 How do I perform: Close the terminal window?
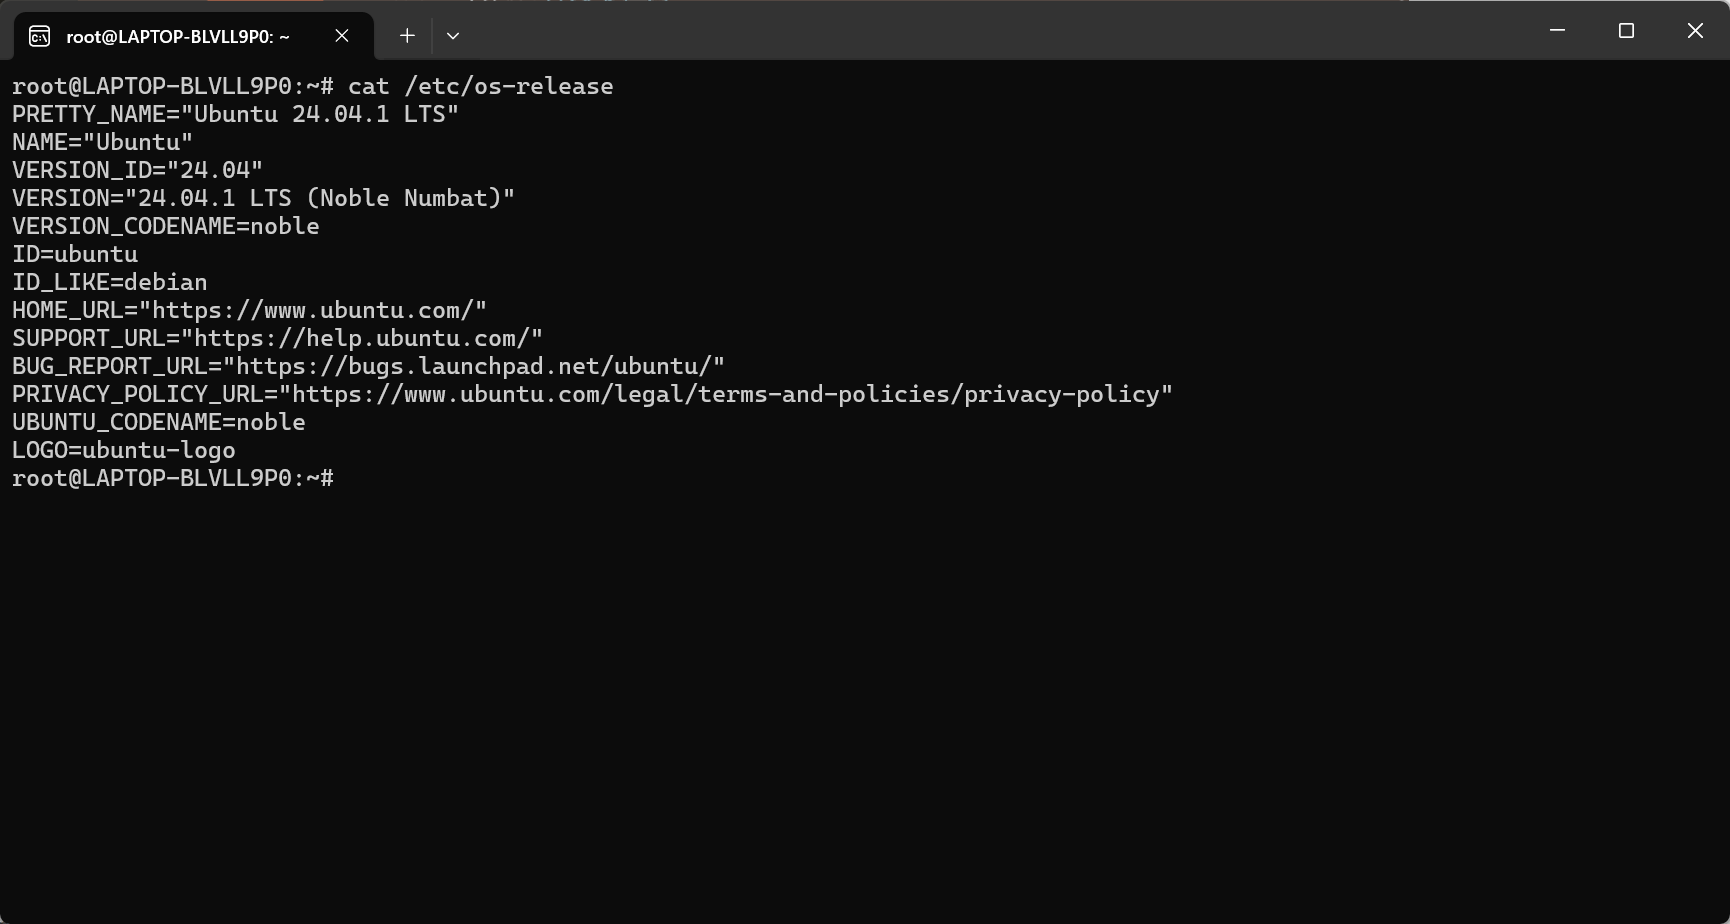pyautogui.click(x=1695, y=31)
